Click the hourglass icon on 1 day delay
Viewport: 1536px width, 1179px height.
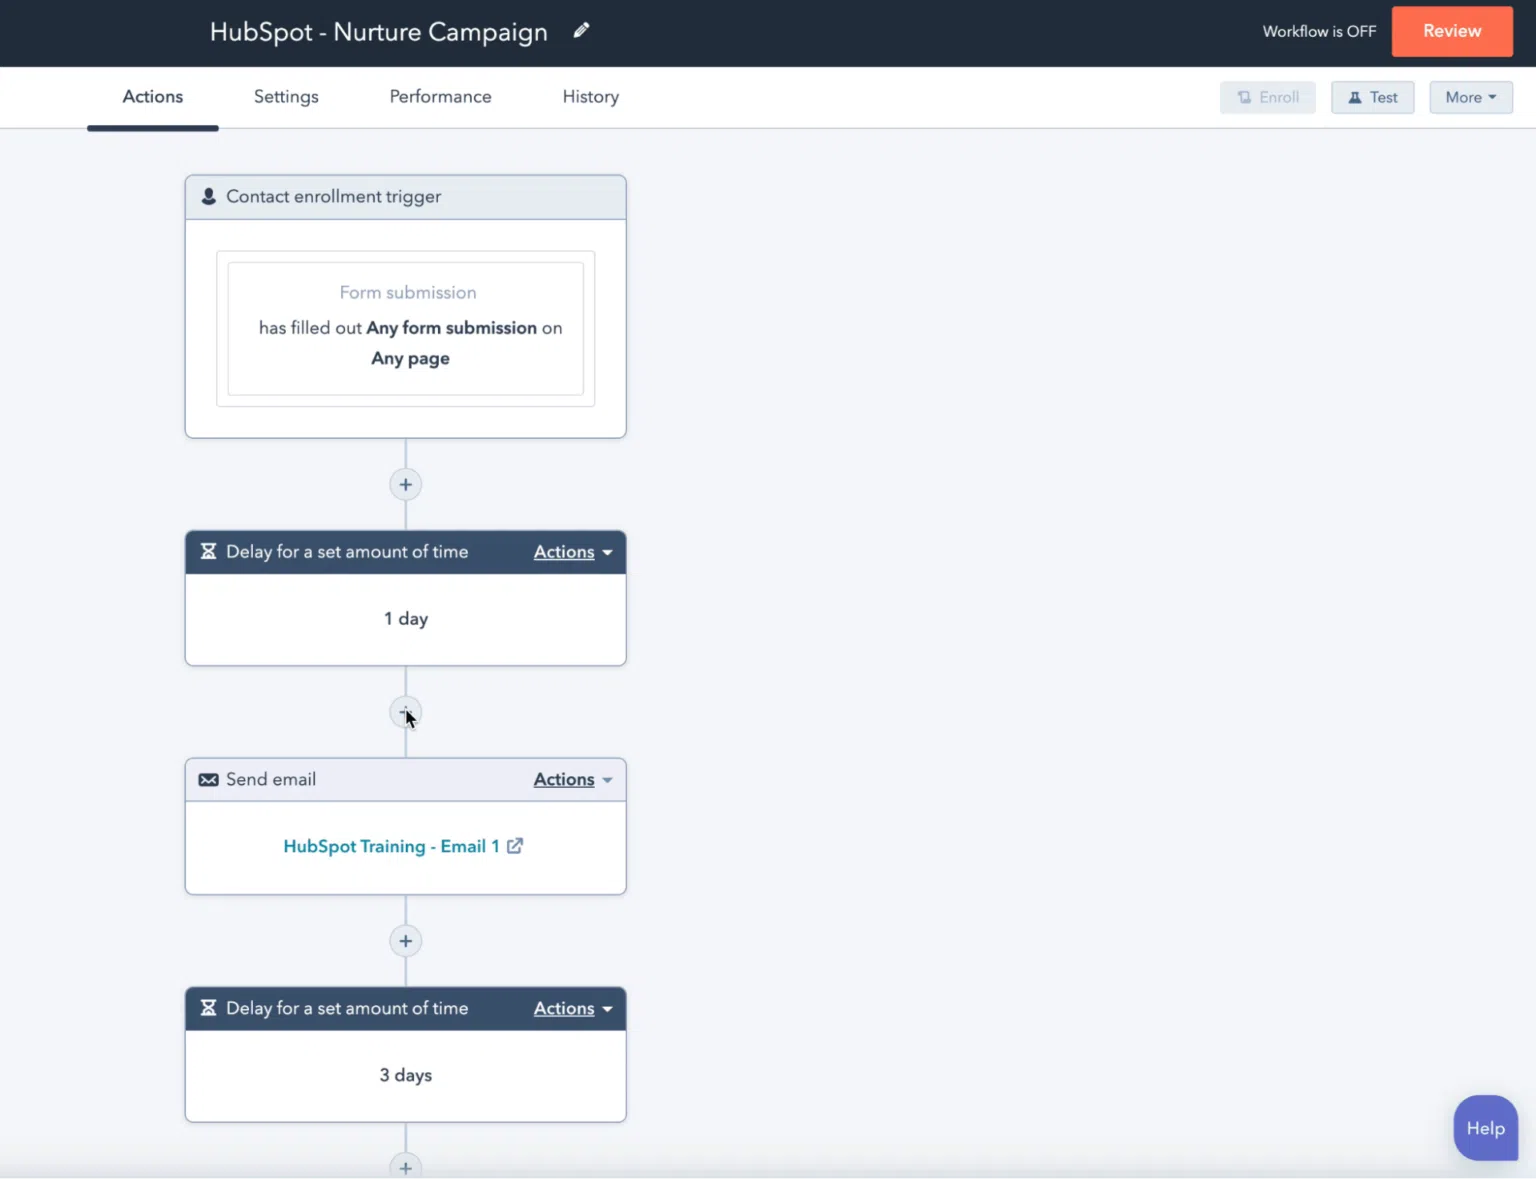tap(208, 551)
